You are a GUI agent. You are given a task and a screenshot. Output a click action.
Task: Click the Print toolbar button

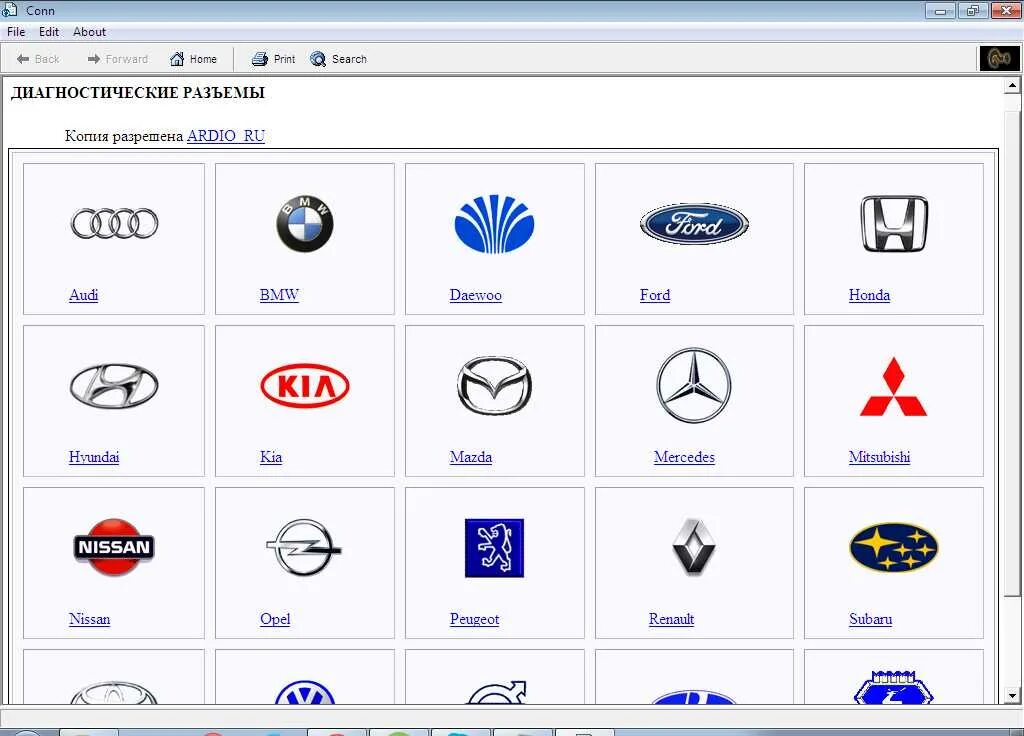coord(273,59)
